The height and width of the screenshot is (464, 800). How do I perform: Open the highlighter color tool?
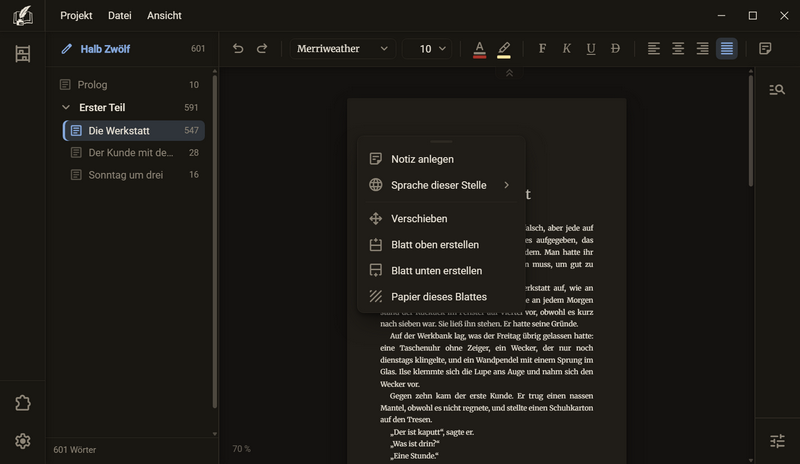pos(504,50)
